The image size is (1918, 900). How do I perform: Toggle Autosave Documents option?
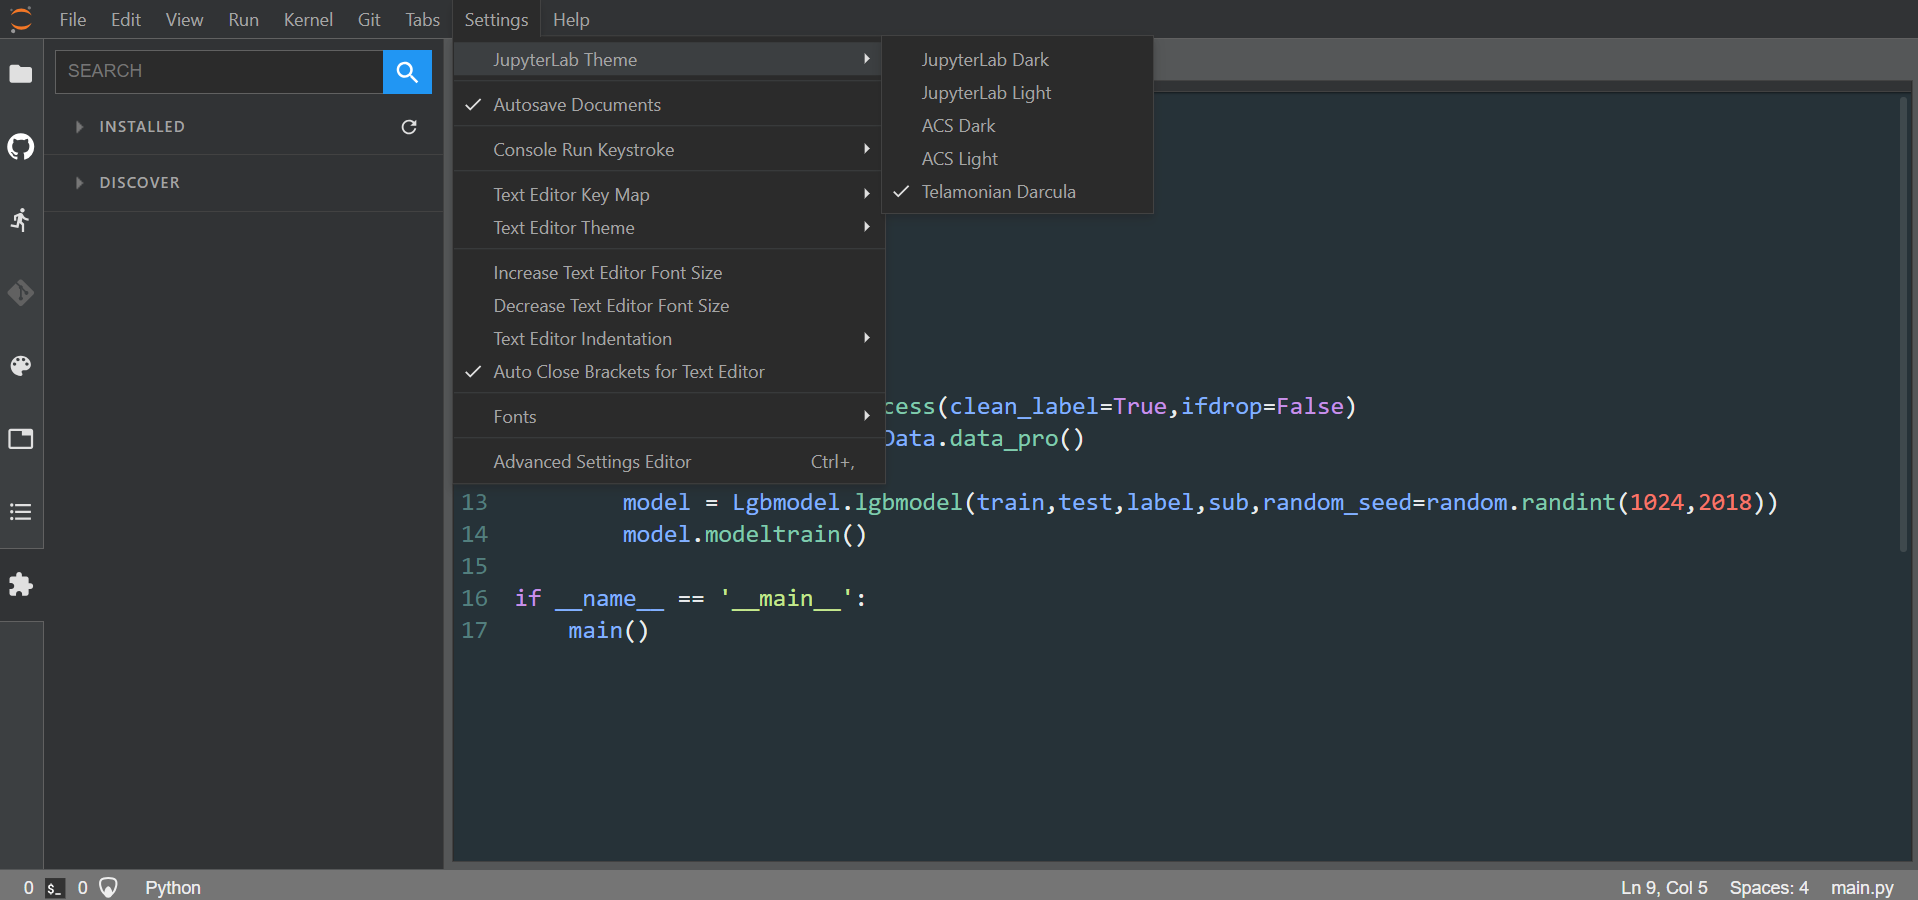[x=668, y=105]
